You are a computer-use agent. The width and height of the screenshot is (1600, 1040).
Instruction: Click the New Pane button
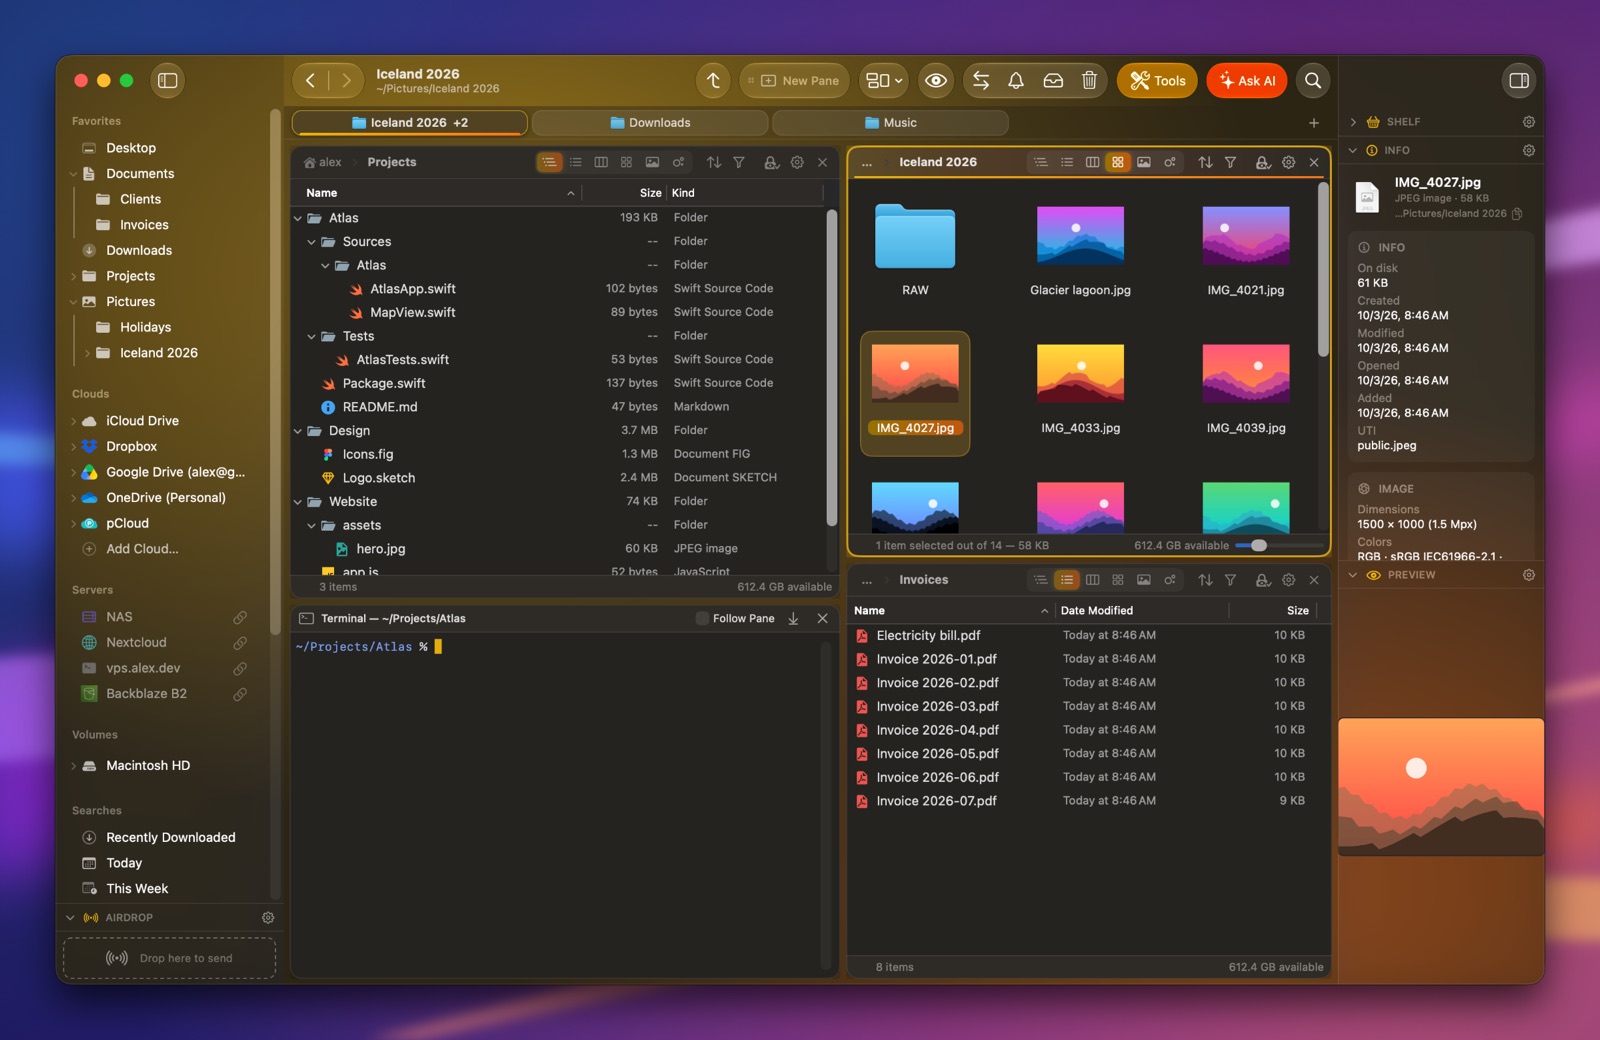pyautogui.click(x=795, y=81)
